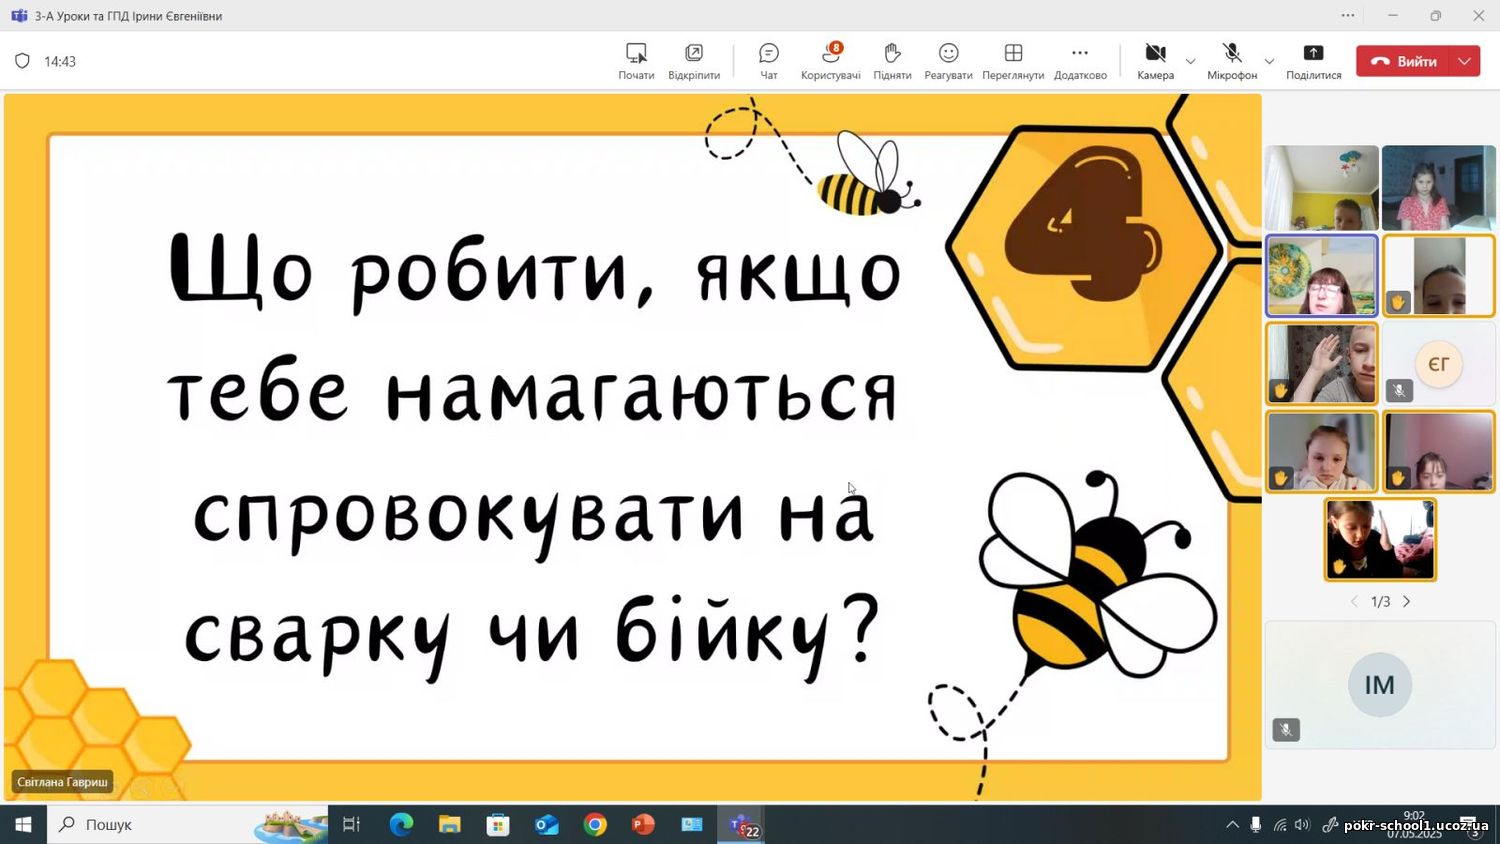The image size is (1500, 844).
Task: Click the Почати pop-out icon
Action: click(636, 60)
